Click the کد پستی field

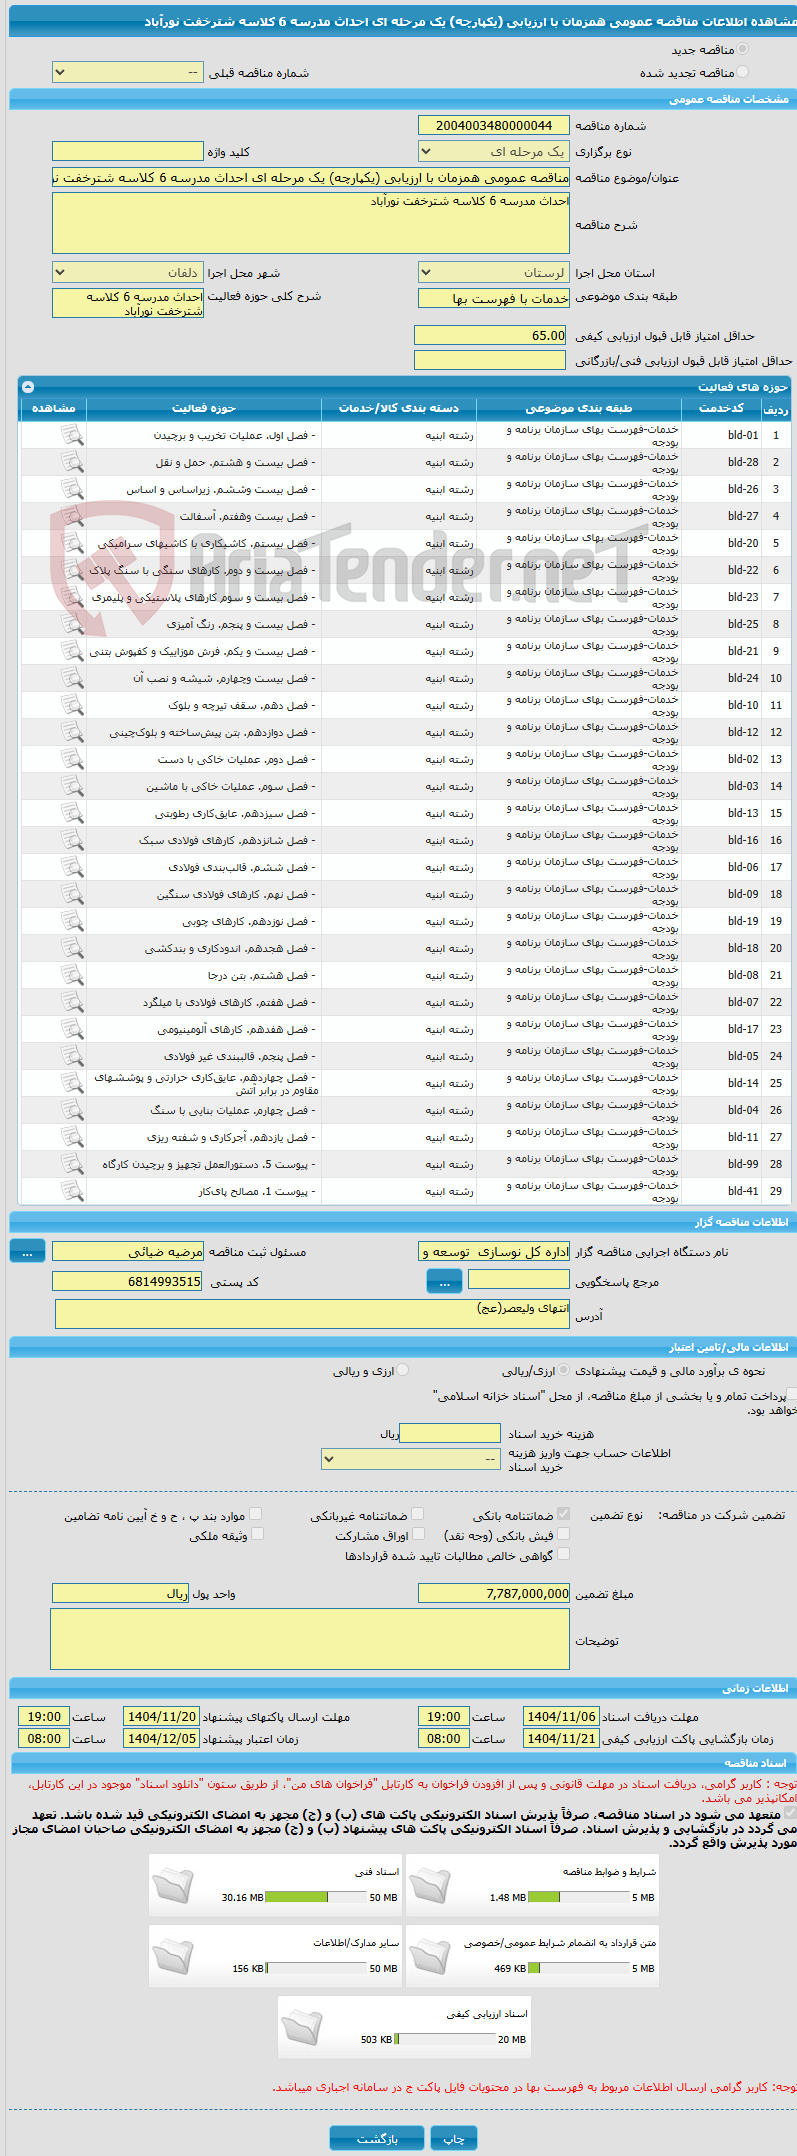127,1281
